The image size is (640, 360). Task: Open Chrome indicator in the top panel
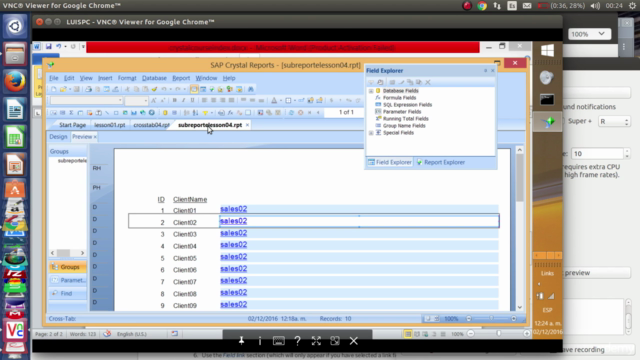(482, 6)
